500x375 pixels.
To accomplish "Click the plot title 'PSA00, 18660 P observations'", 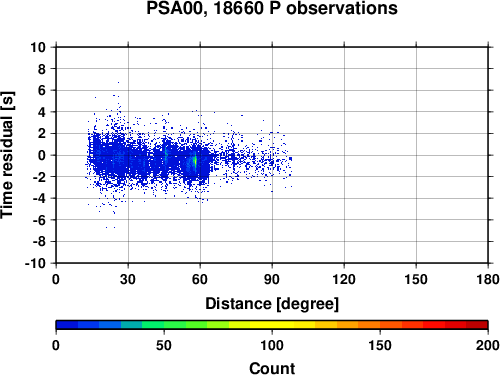I will coord(272,8).
